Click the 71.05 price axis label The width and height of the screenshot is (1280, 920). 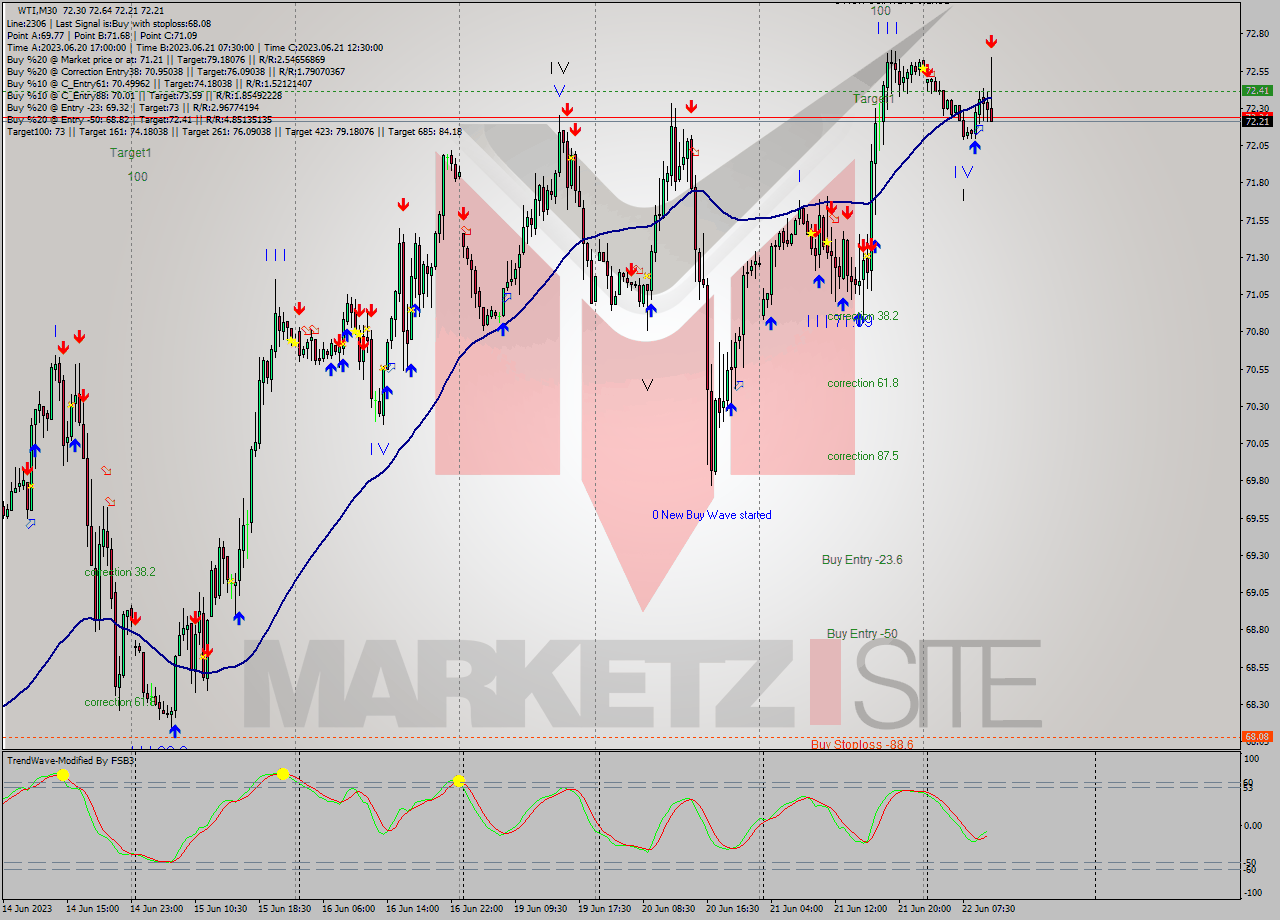pyautogui.click(x=1257, y=295)
